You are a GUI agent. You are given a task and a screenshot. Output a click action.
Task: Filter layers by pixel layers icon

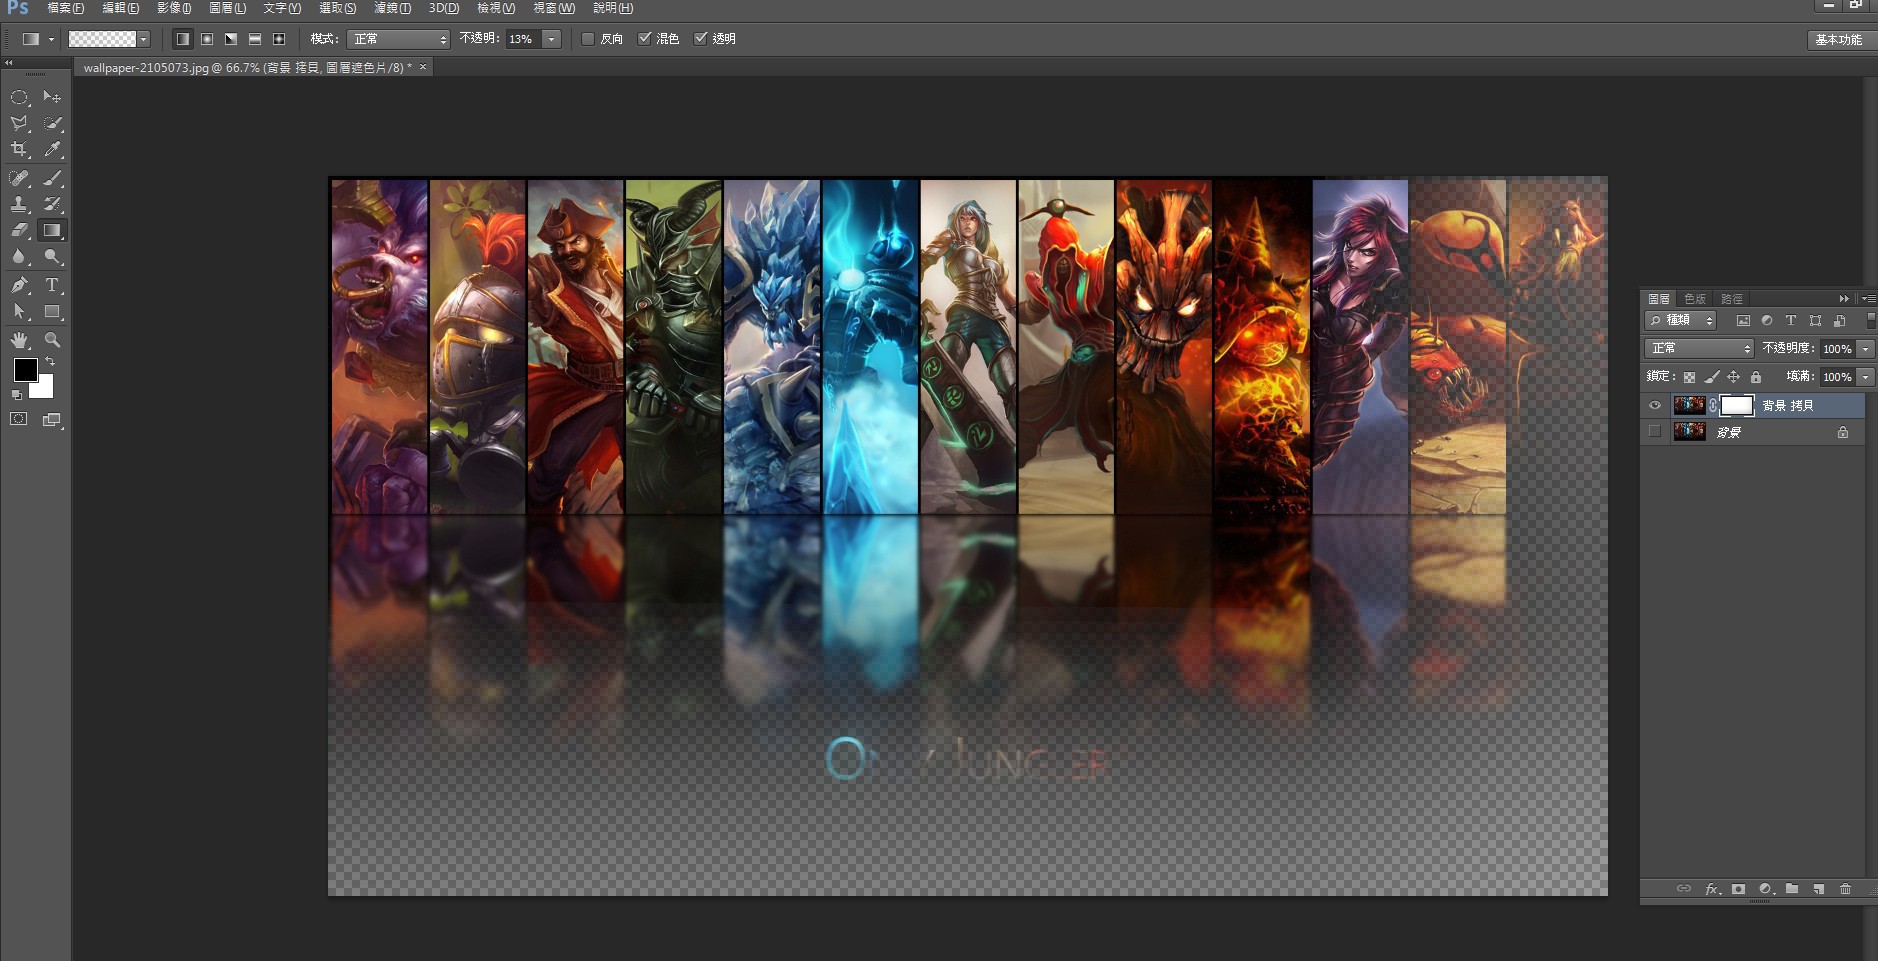tap(1743, 321)
